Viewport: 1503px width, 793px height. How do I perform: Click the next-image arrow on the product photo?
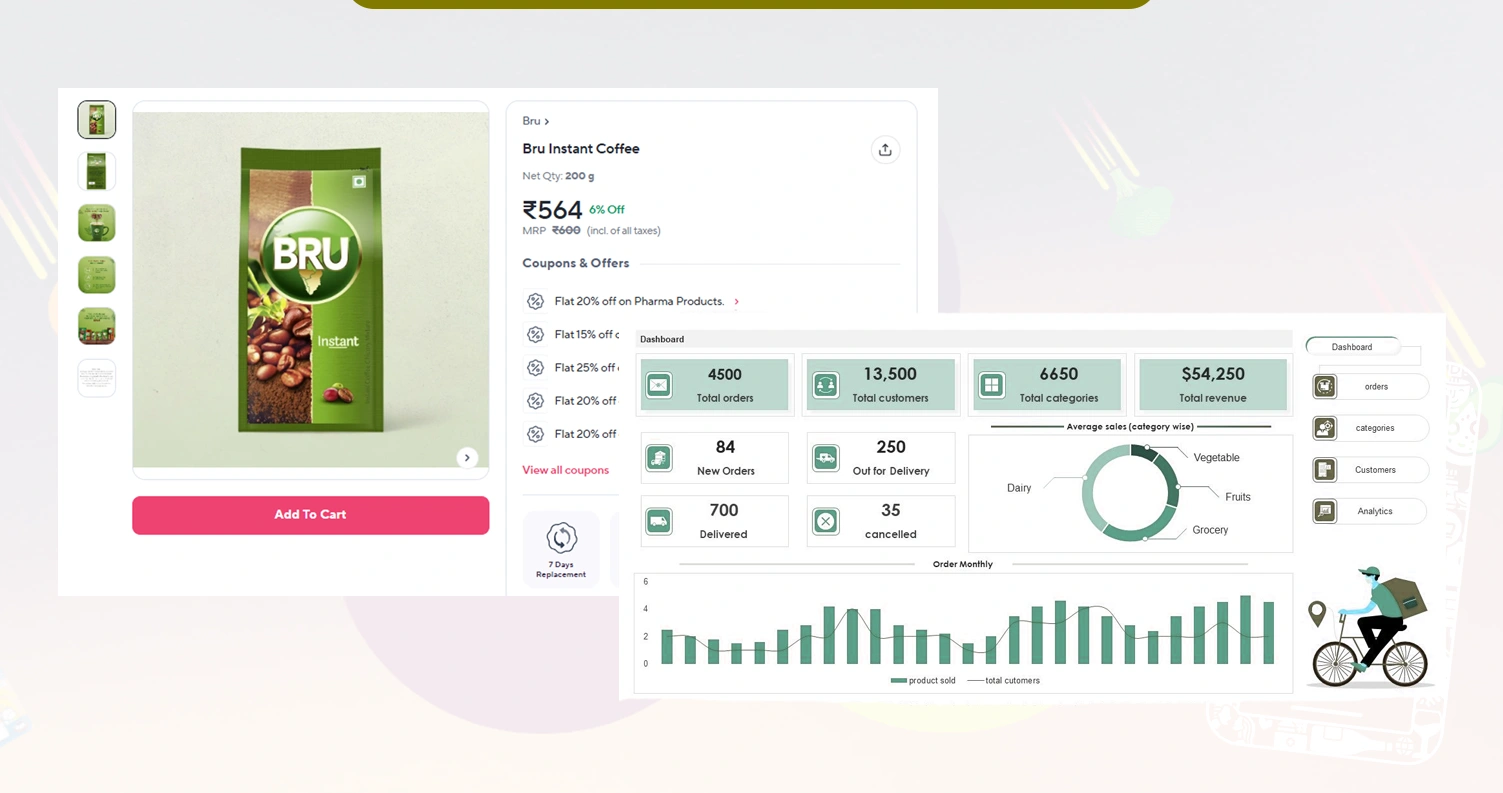(467, 457)
